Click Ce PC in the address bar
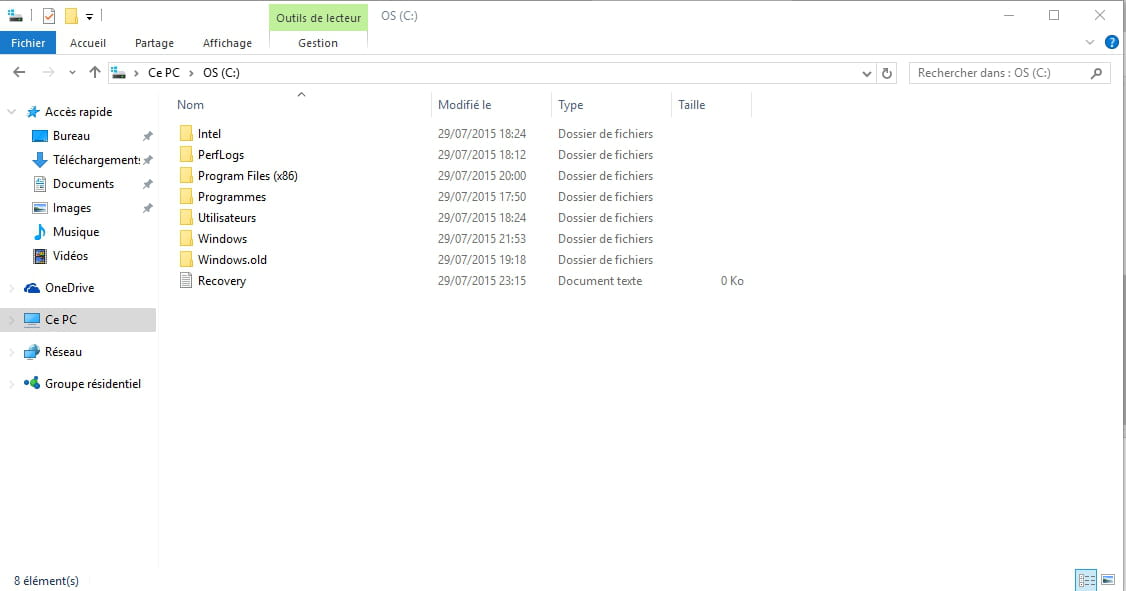Viewport: 1126px width, 591px height. 164,73
